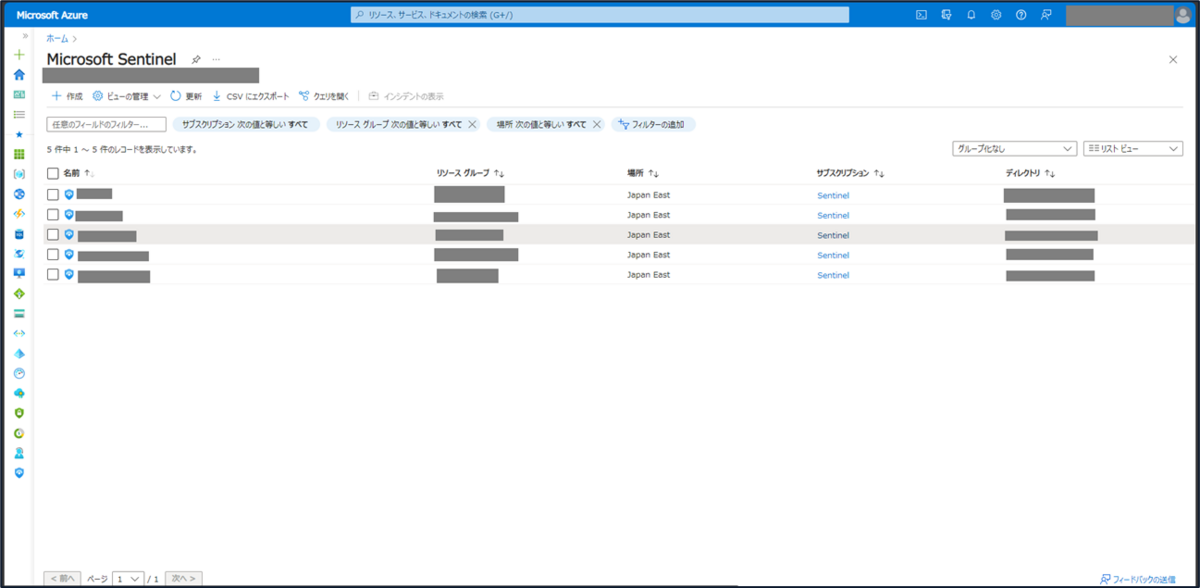Open リスト ビュー view dropdown
Screen dimensions: 1200x588
click(1133, 149)
